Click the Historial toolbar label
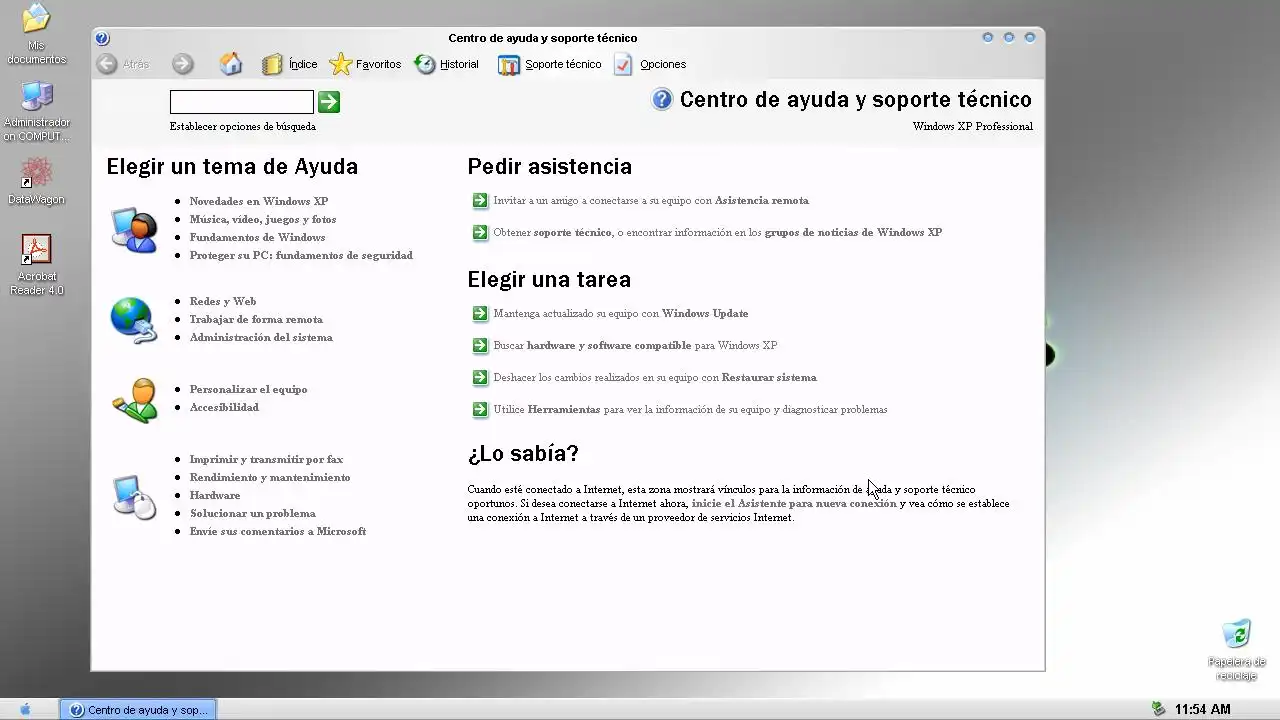1280x720 pixels. [460, 64]
